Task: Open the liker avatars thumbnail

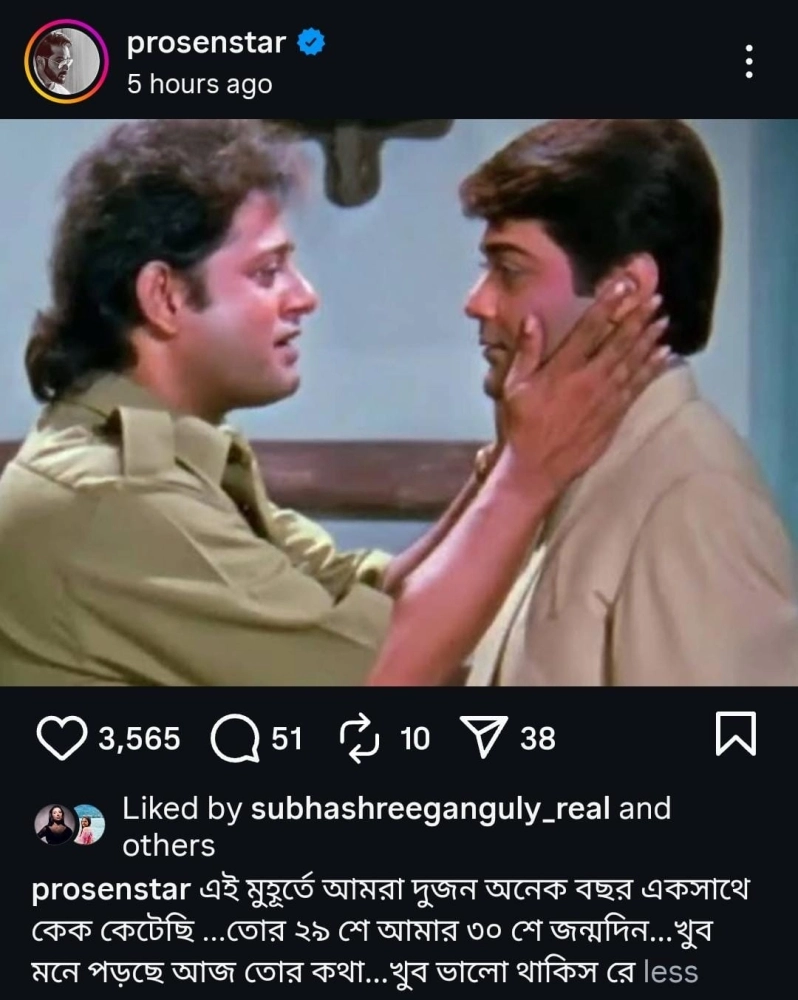Action: tap(70, 824)
